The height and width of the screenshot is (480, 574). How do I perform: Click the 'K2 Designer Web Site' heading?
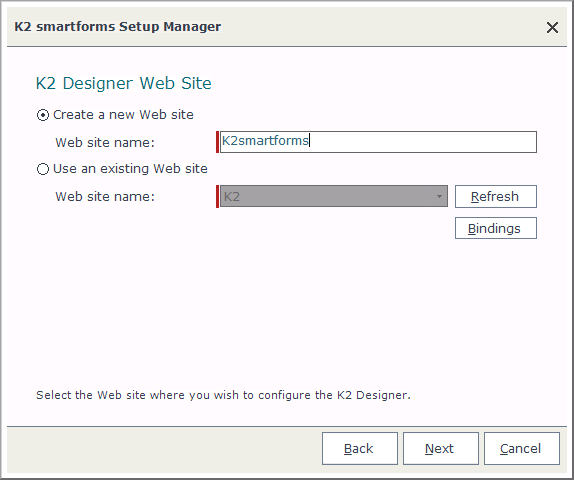(124, 83)
